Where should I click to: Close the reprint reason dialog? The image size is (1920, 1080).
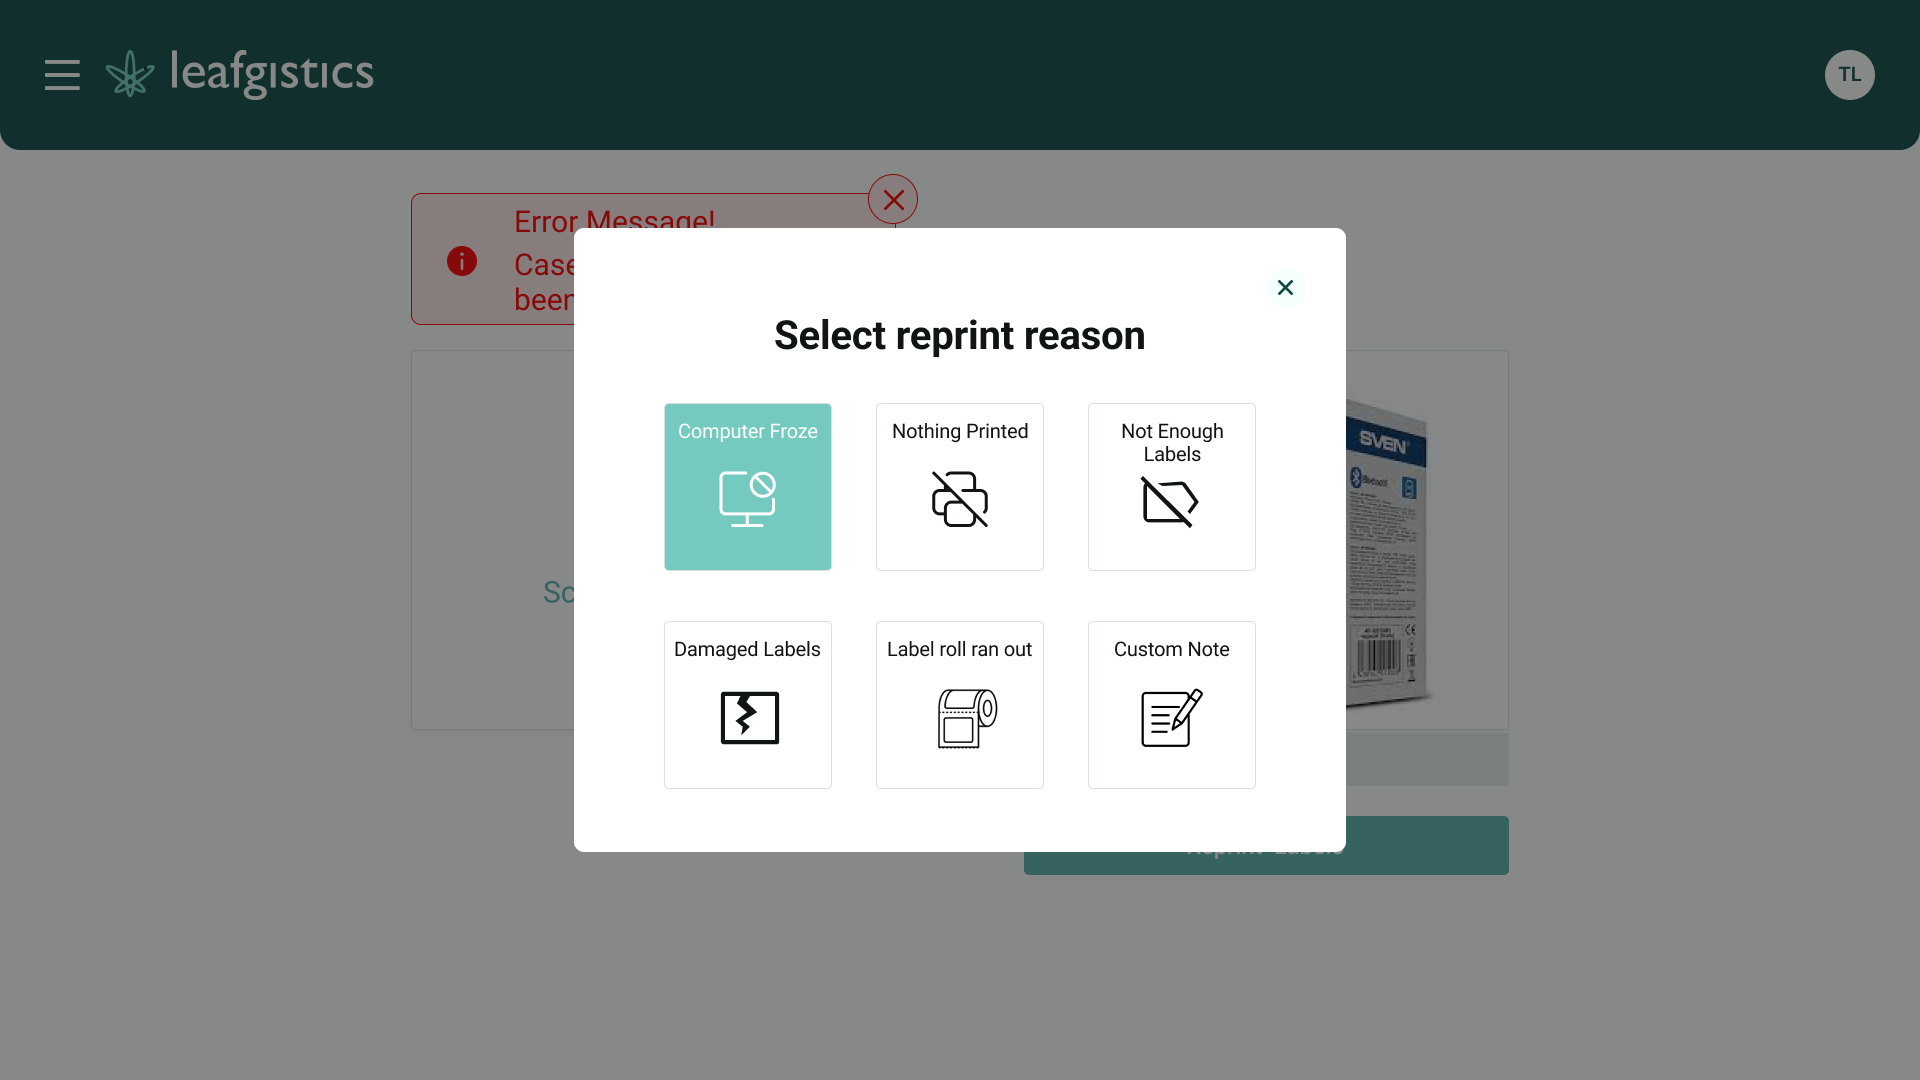point(1285,288)
